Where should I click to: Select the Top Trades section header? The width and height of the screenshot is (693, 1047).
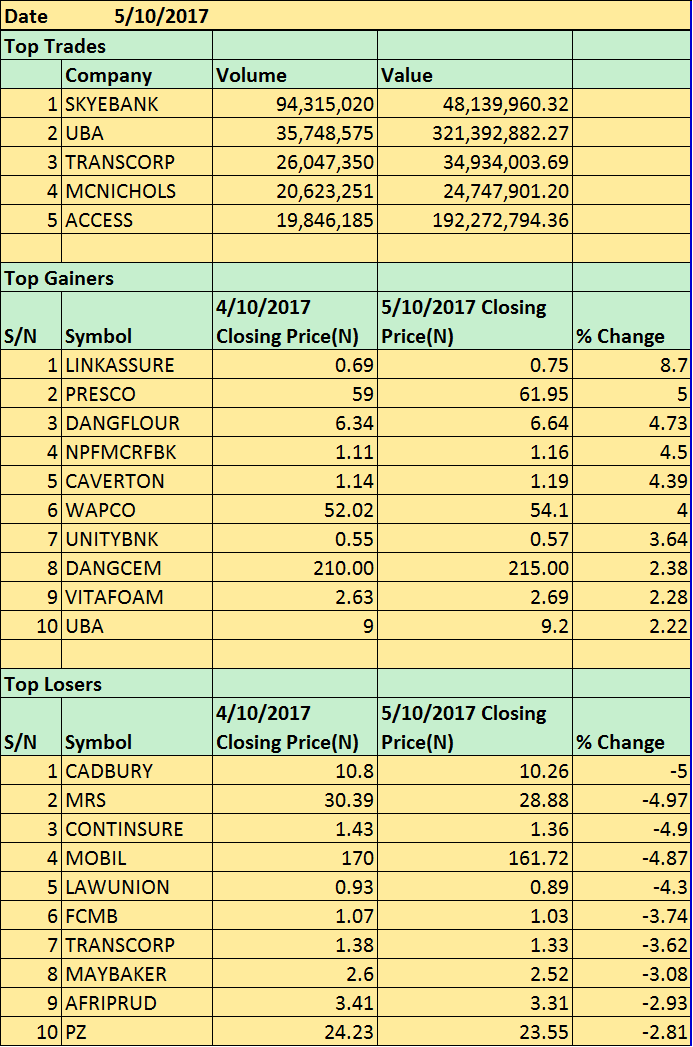(56, 46)
